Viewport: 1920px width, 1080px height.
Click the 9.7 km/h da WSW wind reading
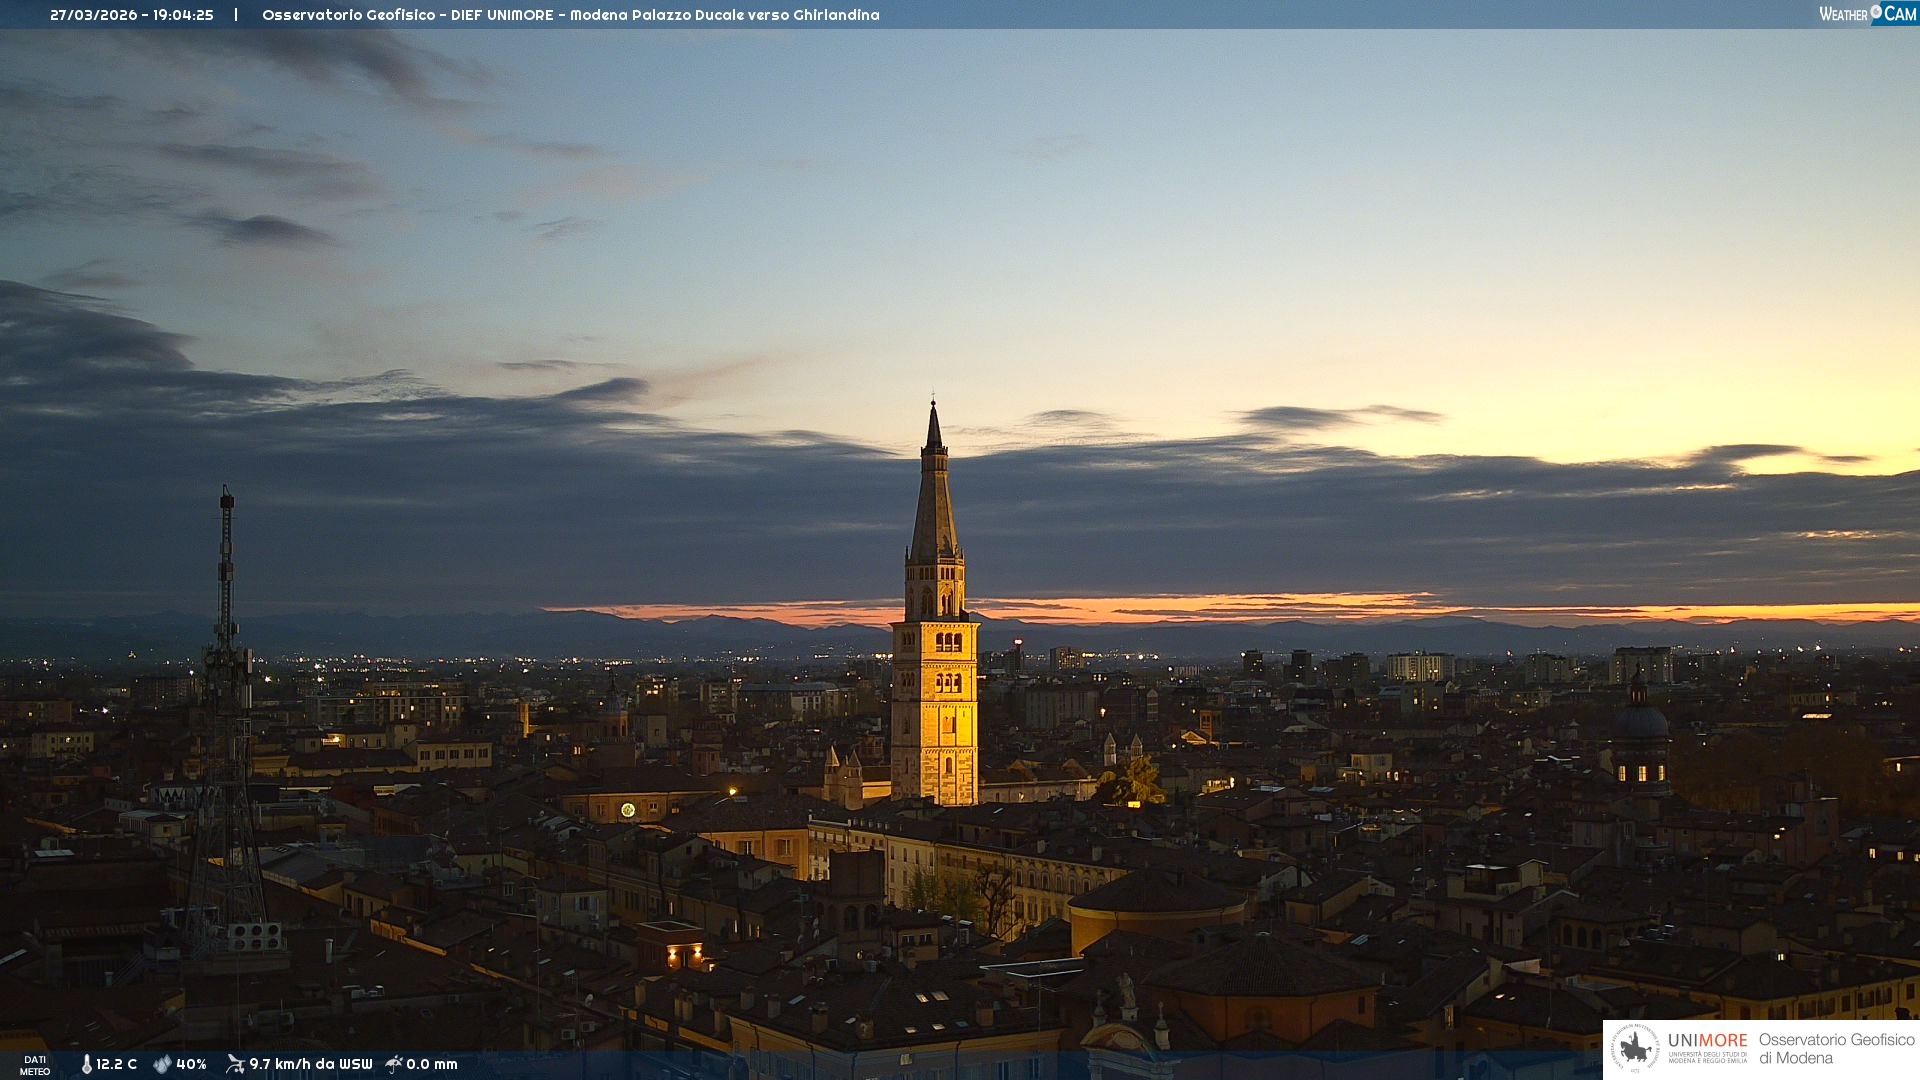pyautogui.click(x=310, y=1064)
